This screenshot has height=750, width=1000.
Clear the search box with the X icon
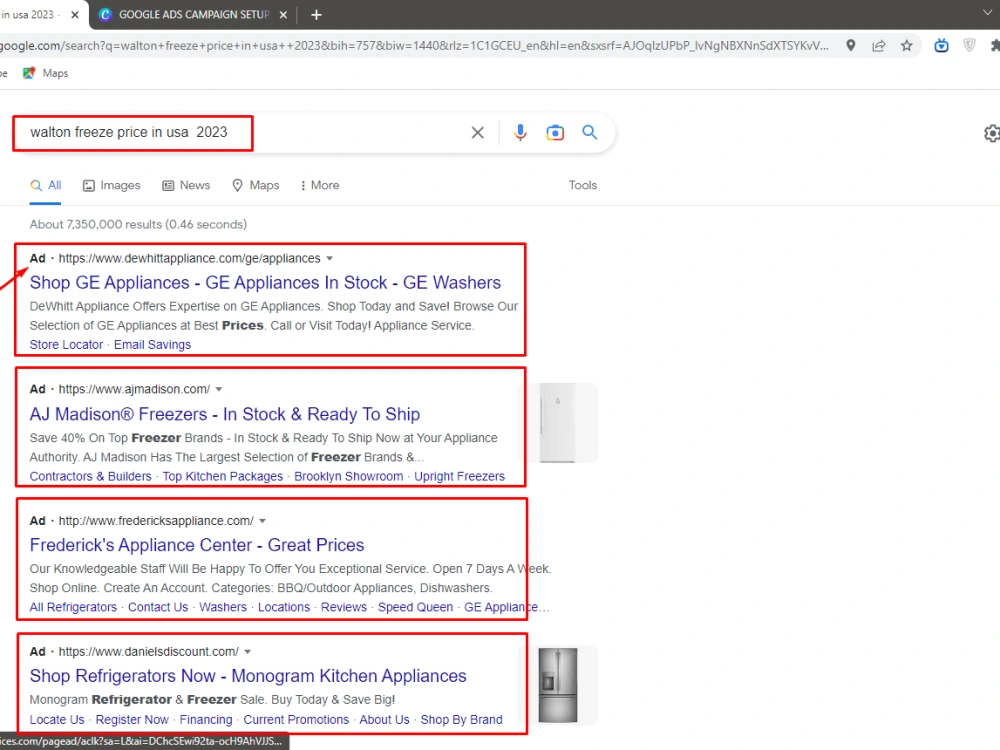click(477, 133)
